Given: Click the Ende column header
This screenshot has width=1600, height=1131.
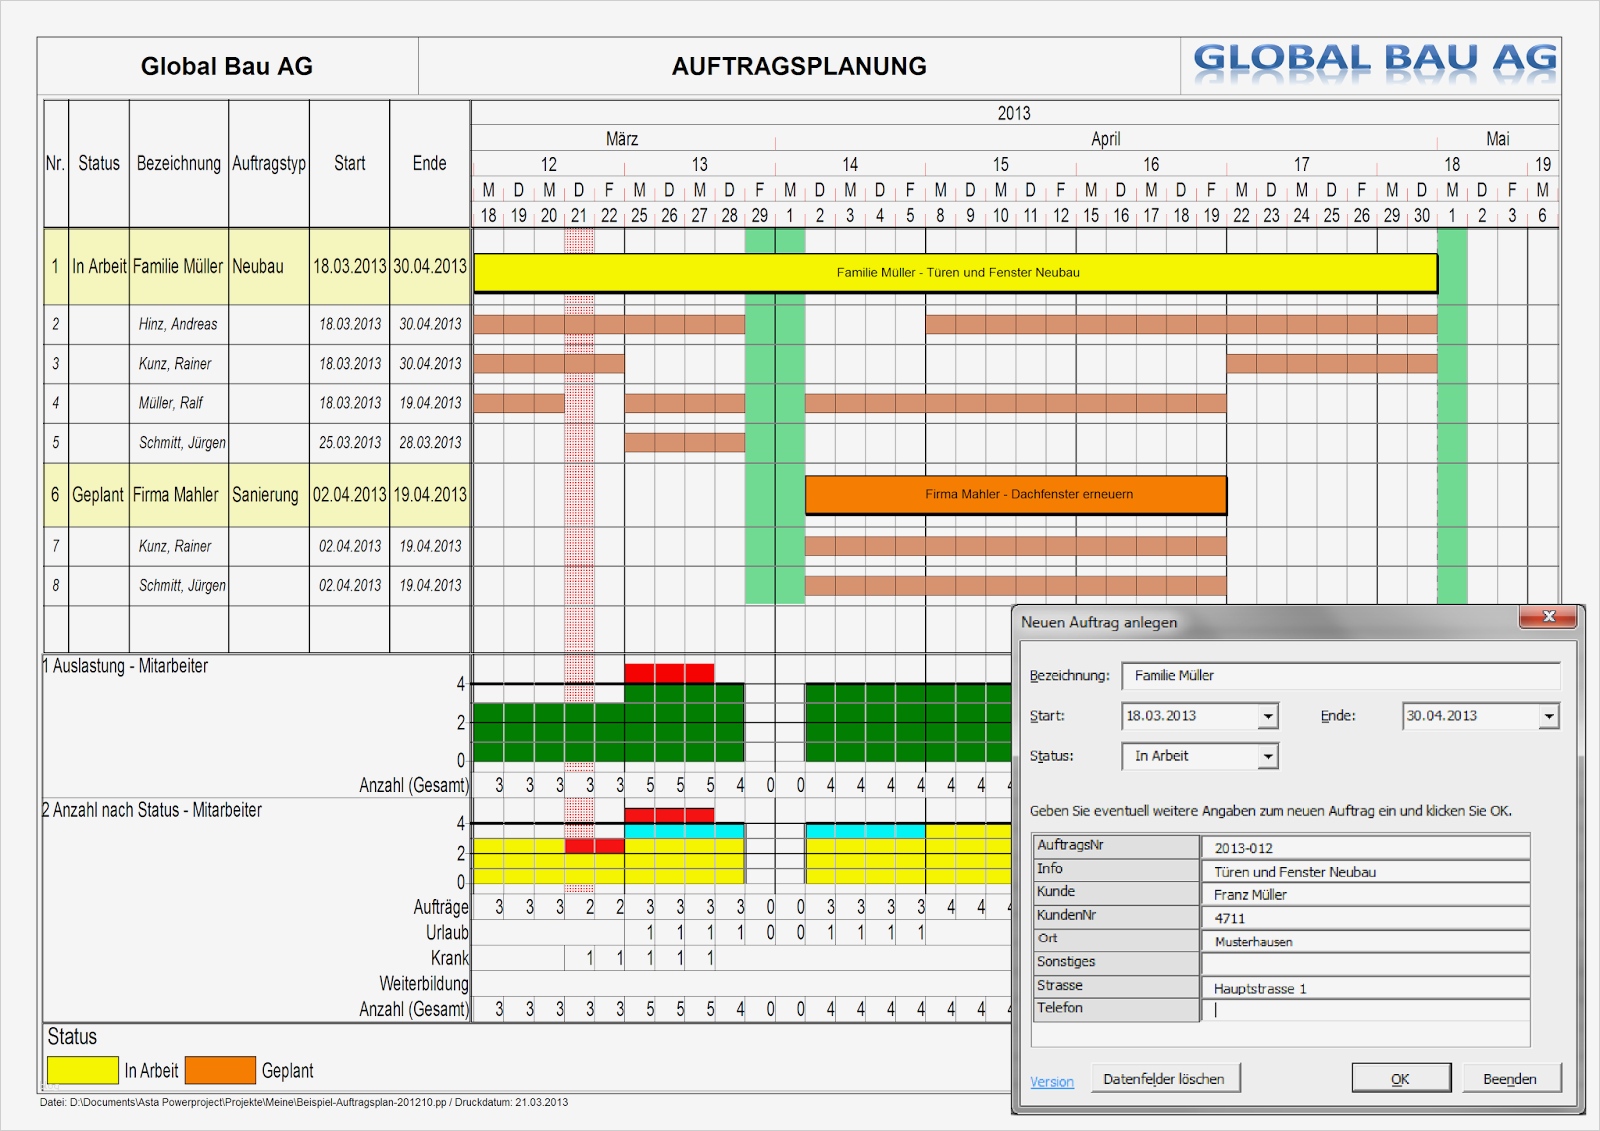Looking at the screenshot, I should click(x=430, y=163).
